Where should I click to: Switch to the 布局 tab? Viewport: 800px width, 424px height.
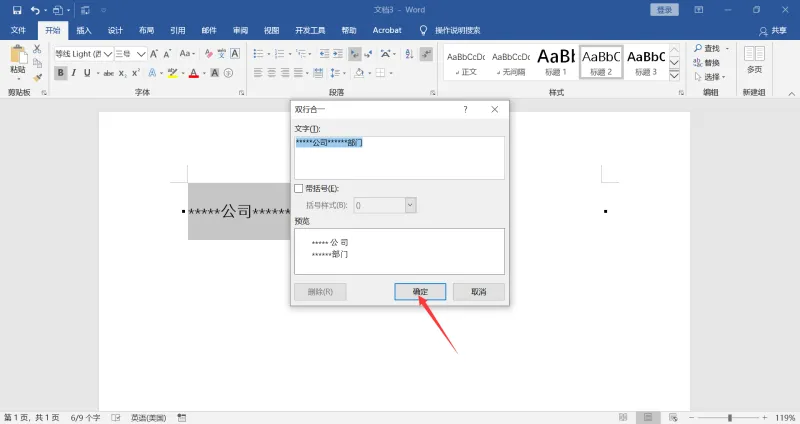pos(146,31)
